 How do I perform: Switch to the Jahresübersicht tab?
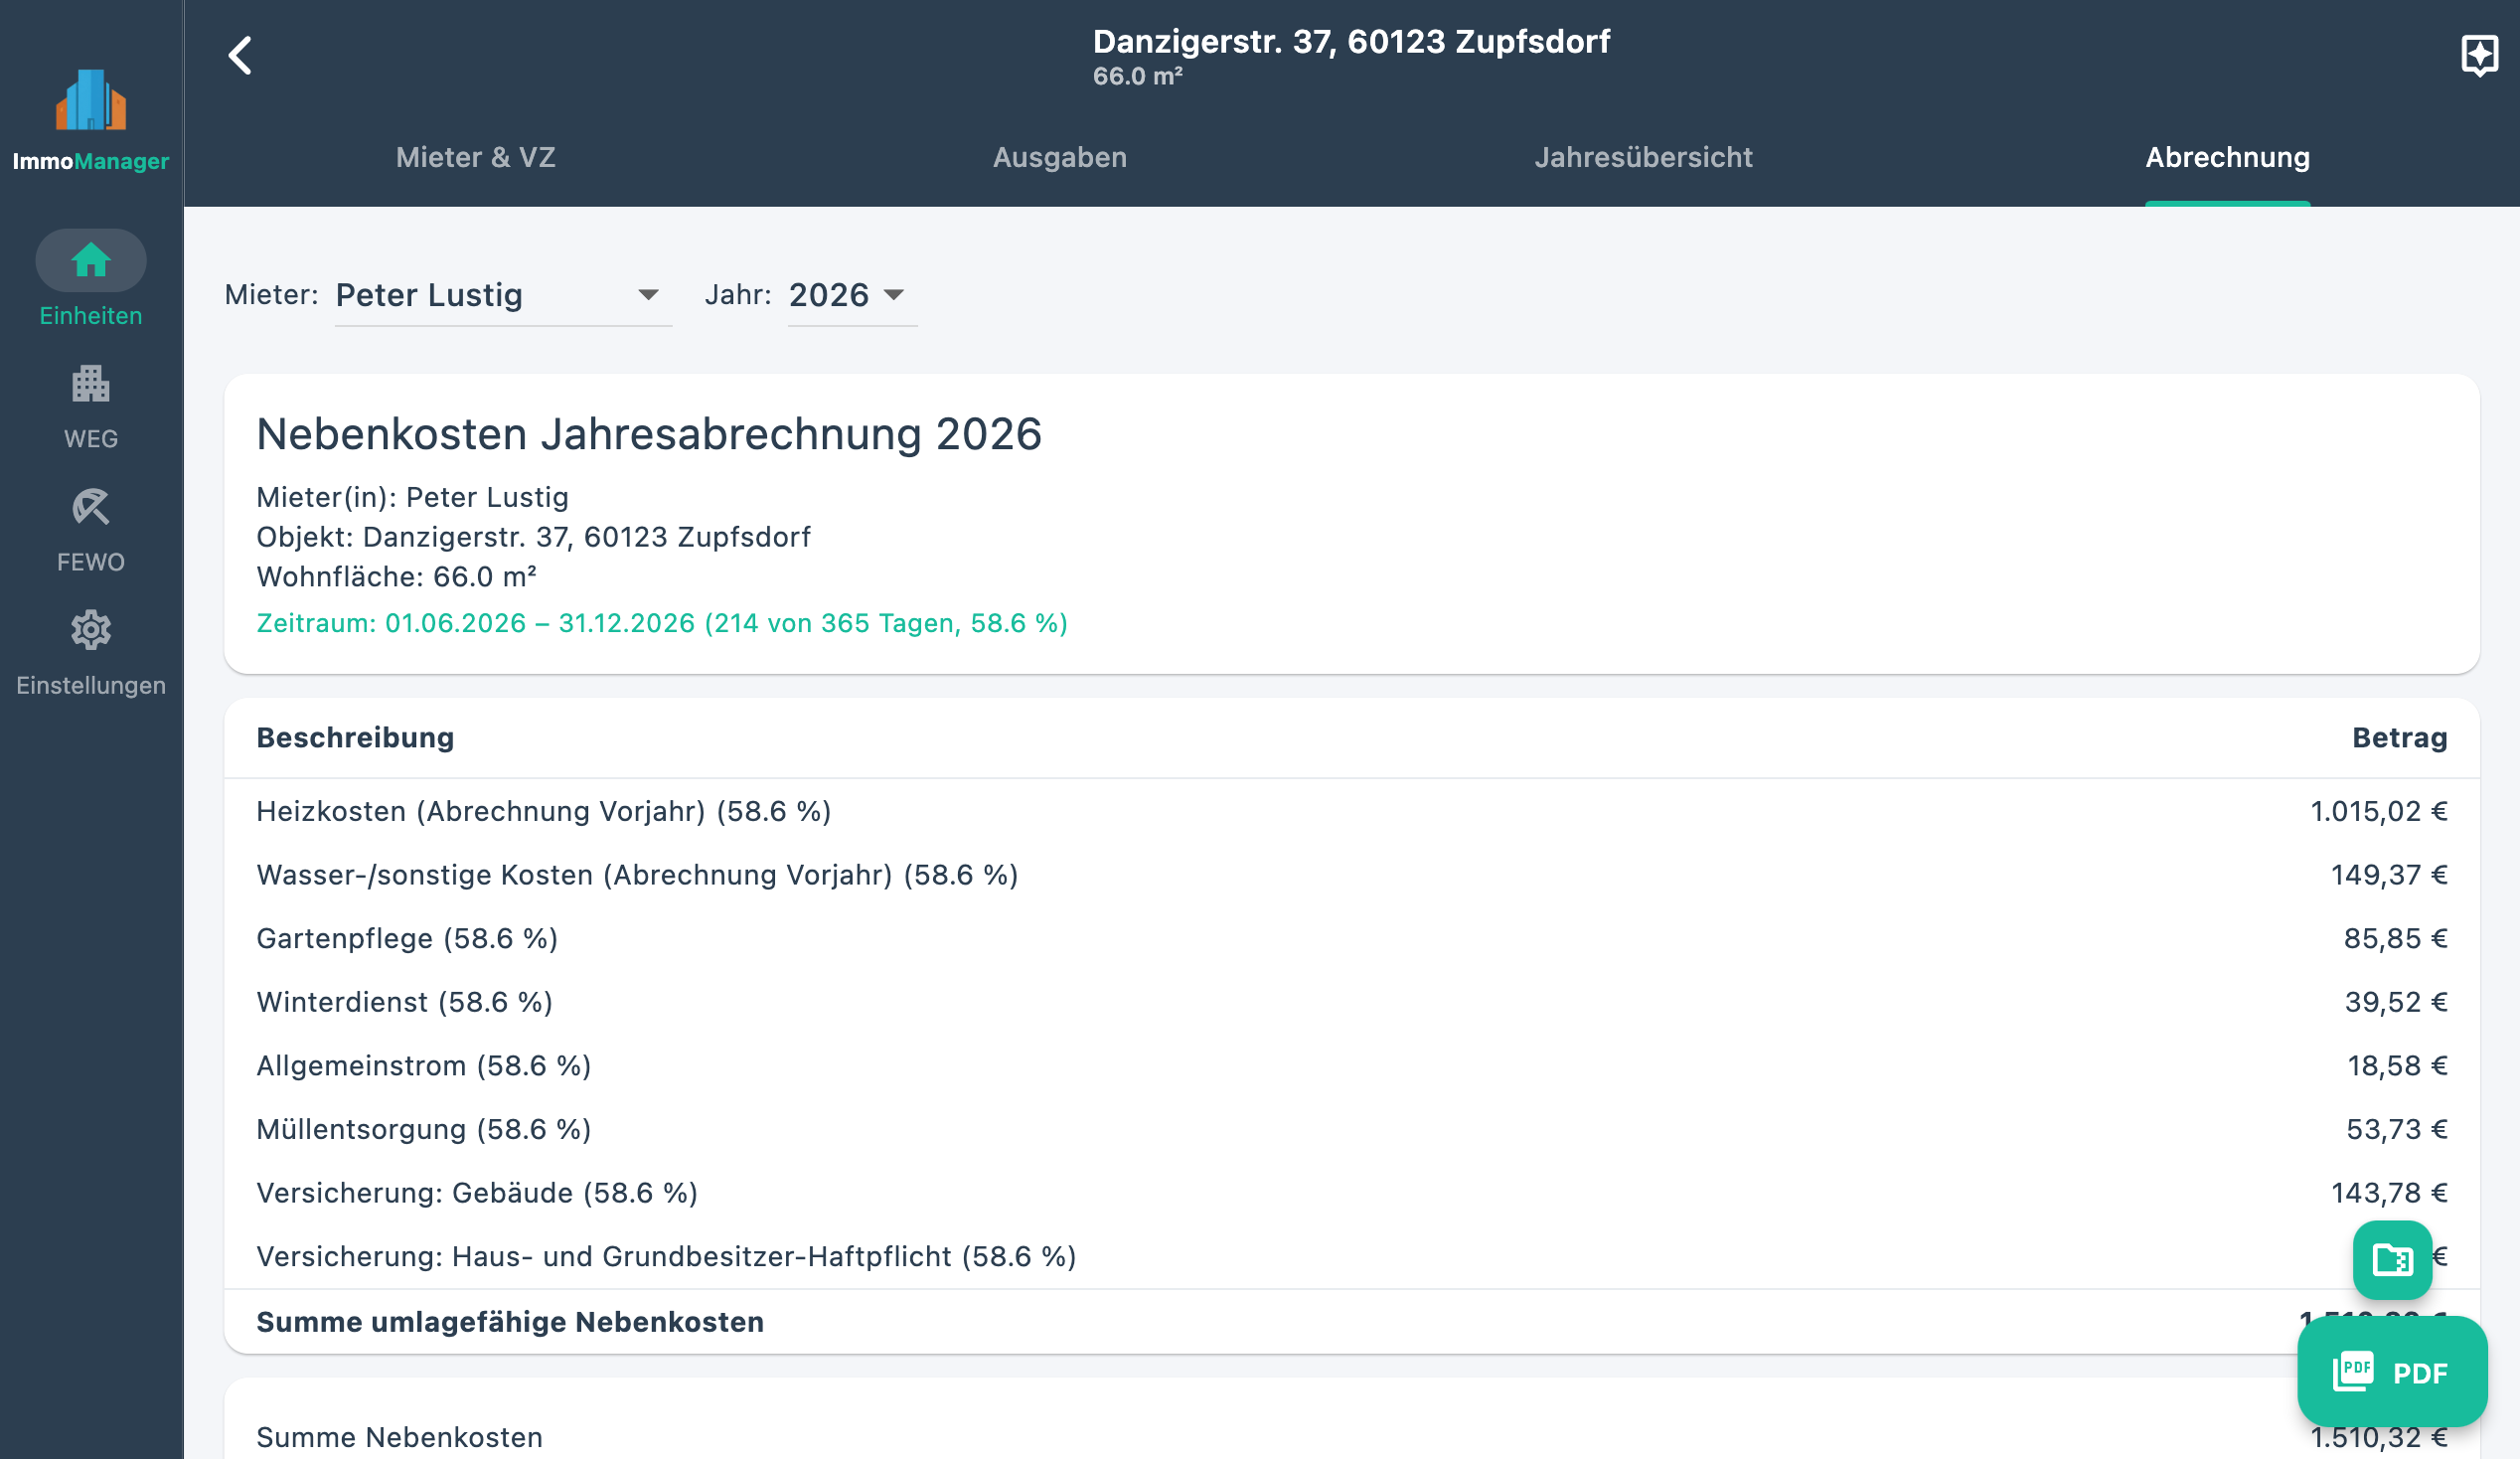1644,158
